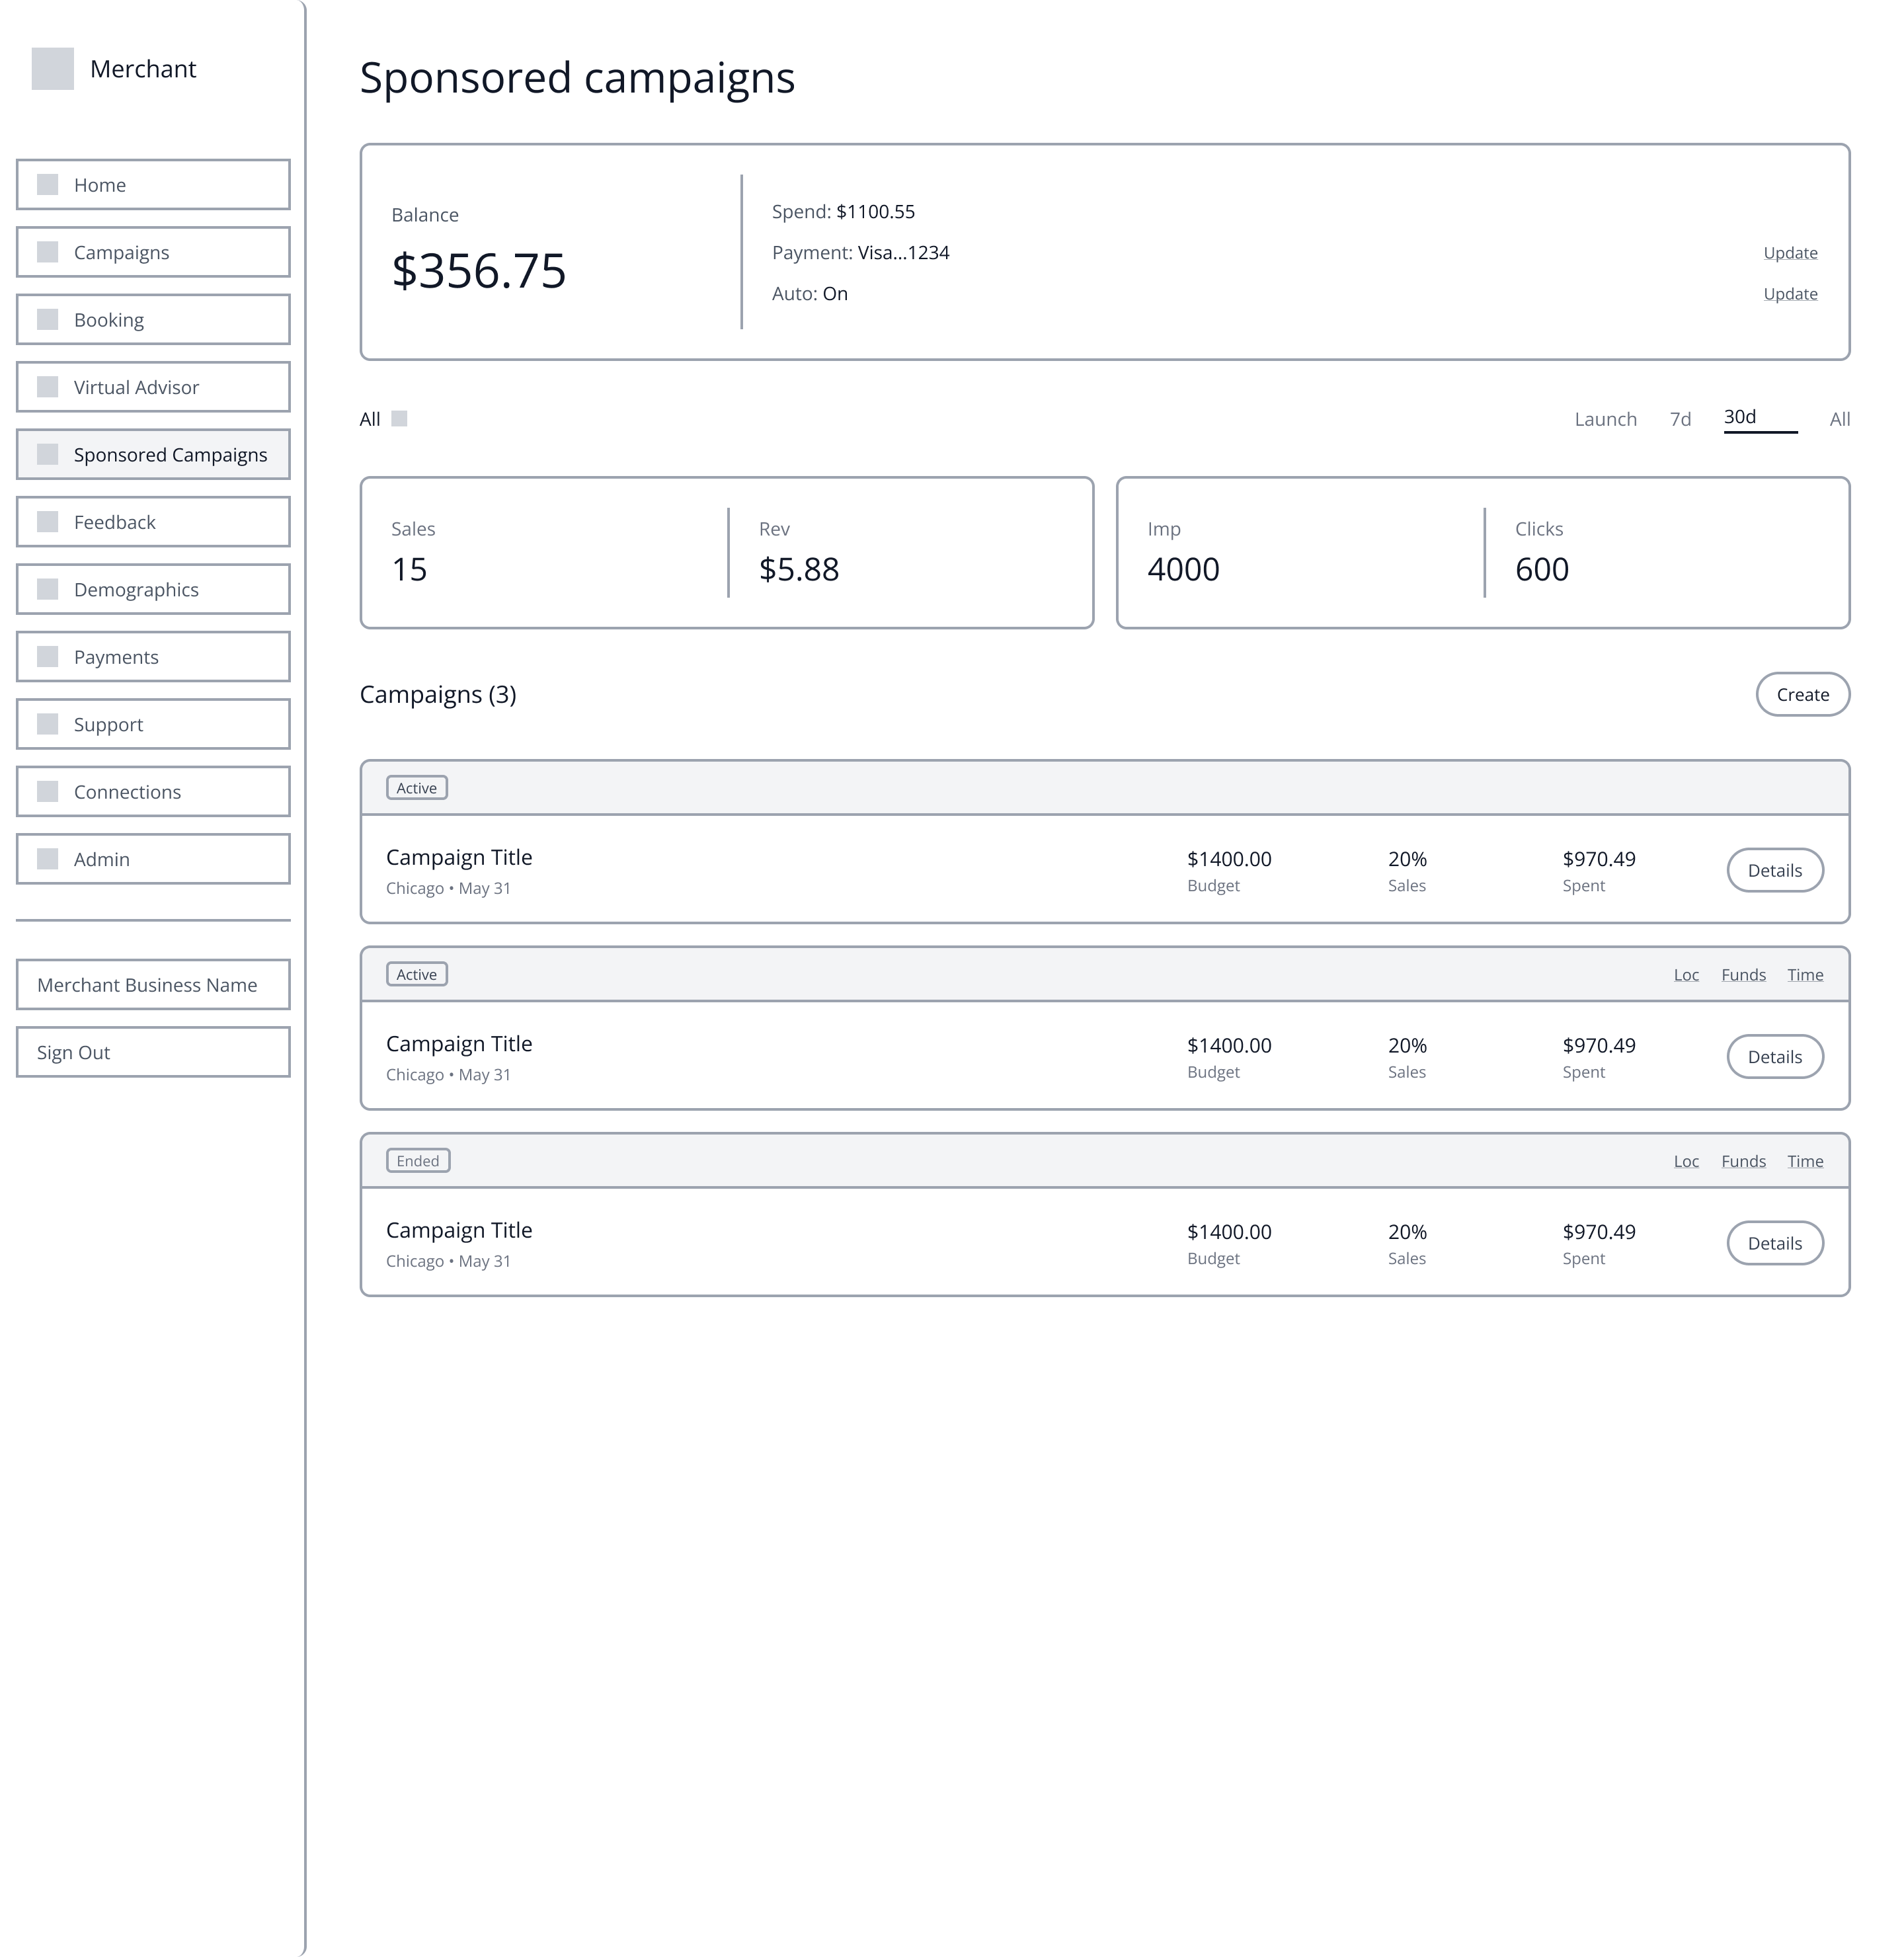Click the Clicks value 600
Screen dimensions: 1904x1957
[x=1541, y=569]
